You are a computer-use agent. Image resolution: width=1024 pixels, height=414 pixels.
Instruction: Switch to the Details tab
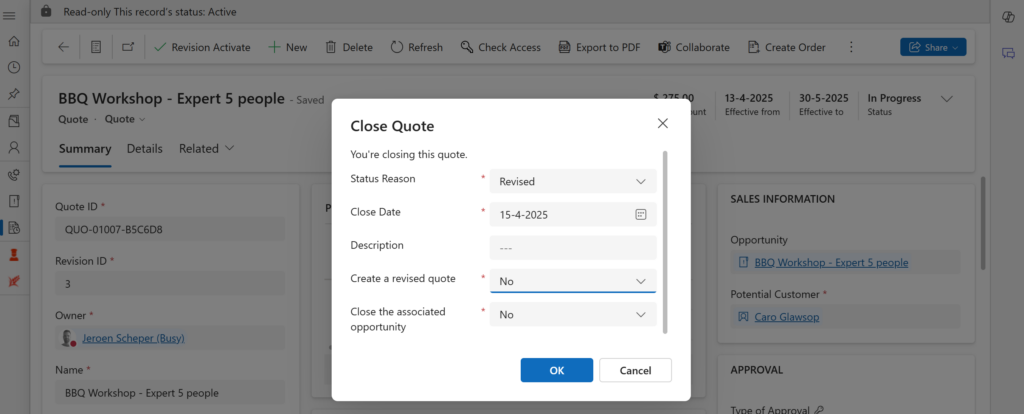click(x=144, y=148)
